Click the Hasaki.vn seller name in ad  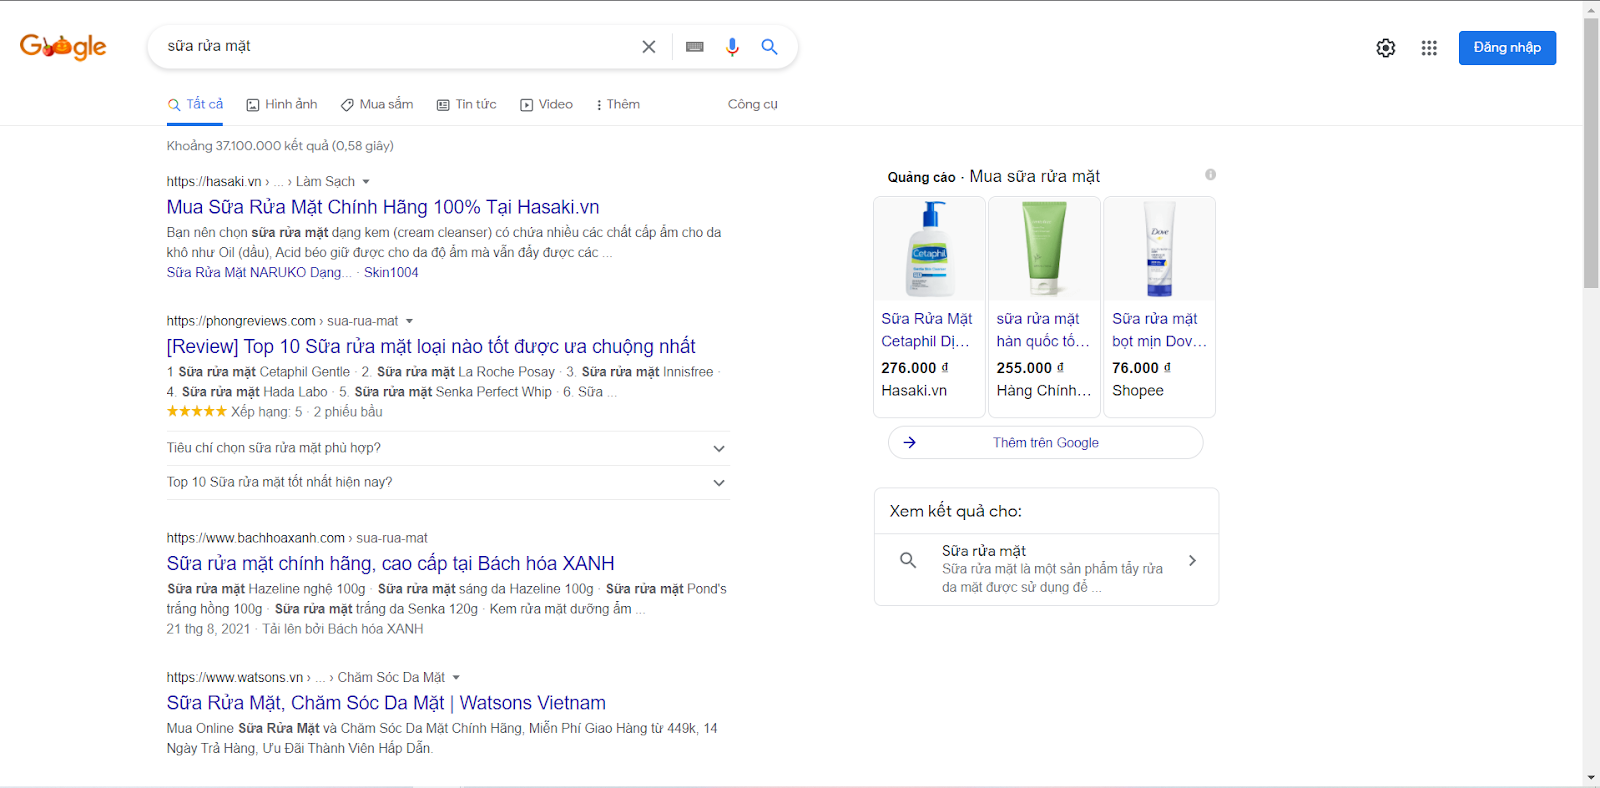point(914,391)
